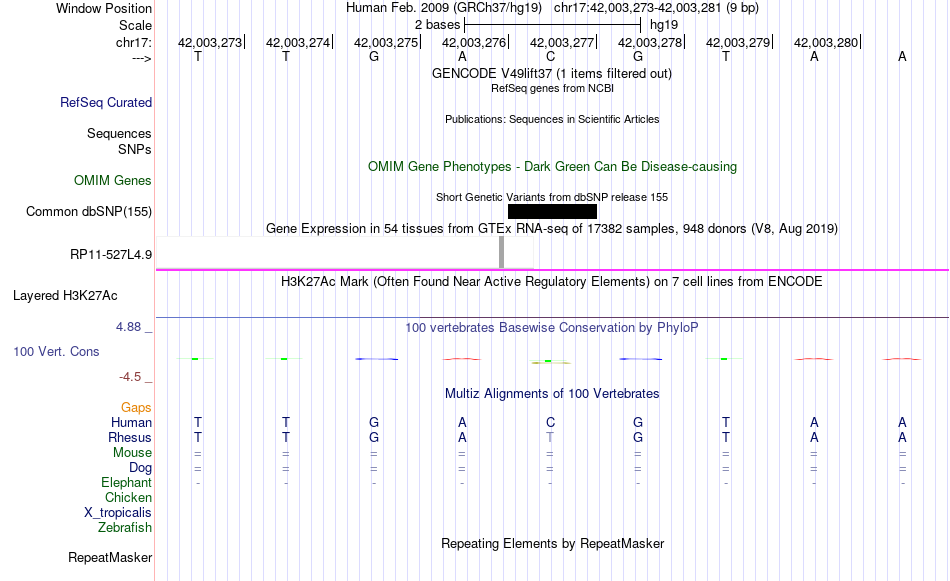The image size is (950, 581).
Task: Select the X_tropicalis alignment row label
Action: [x=118, y=513]
